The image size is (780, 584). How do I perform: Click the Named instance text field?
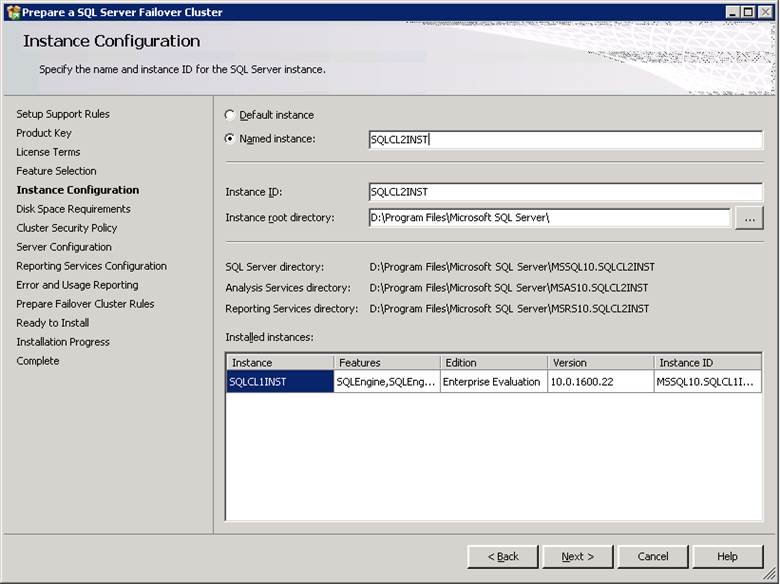(x=566, y=140)
